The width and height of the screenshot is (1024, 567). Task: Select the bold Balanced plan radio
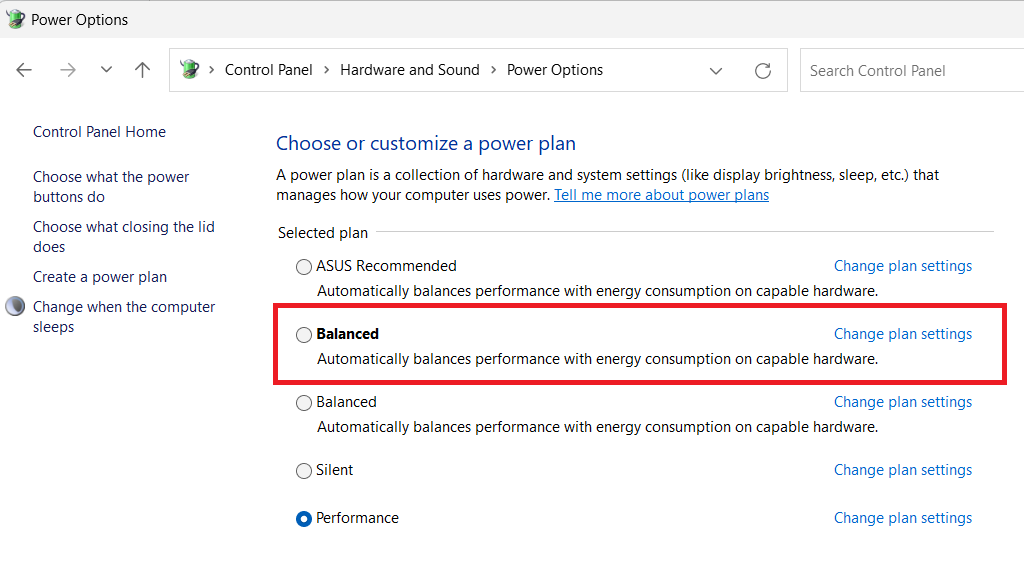[x=304, y=335]
